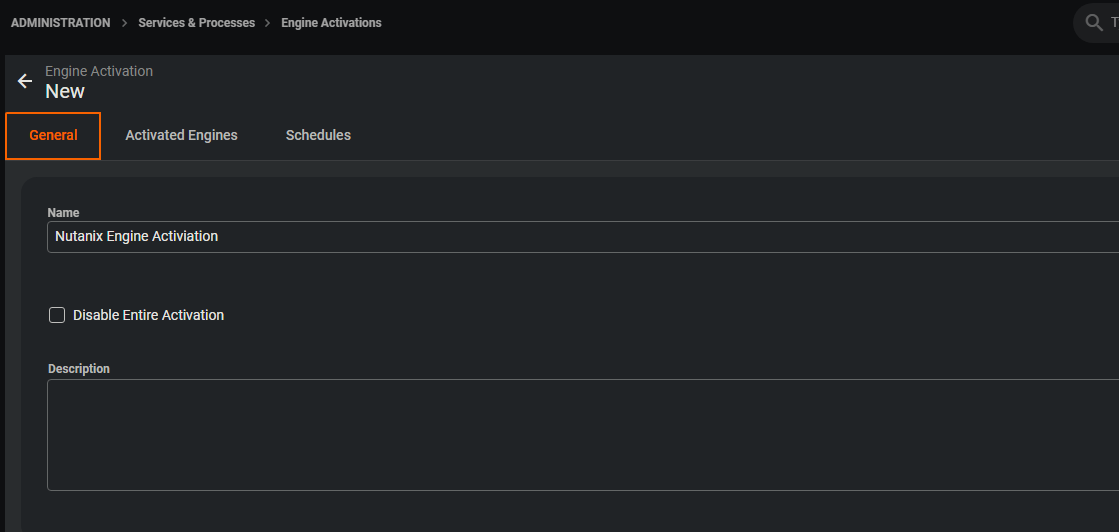Click the Disable Entire Activation label text
Viewport: 1119px width, 532px height.
148,315
